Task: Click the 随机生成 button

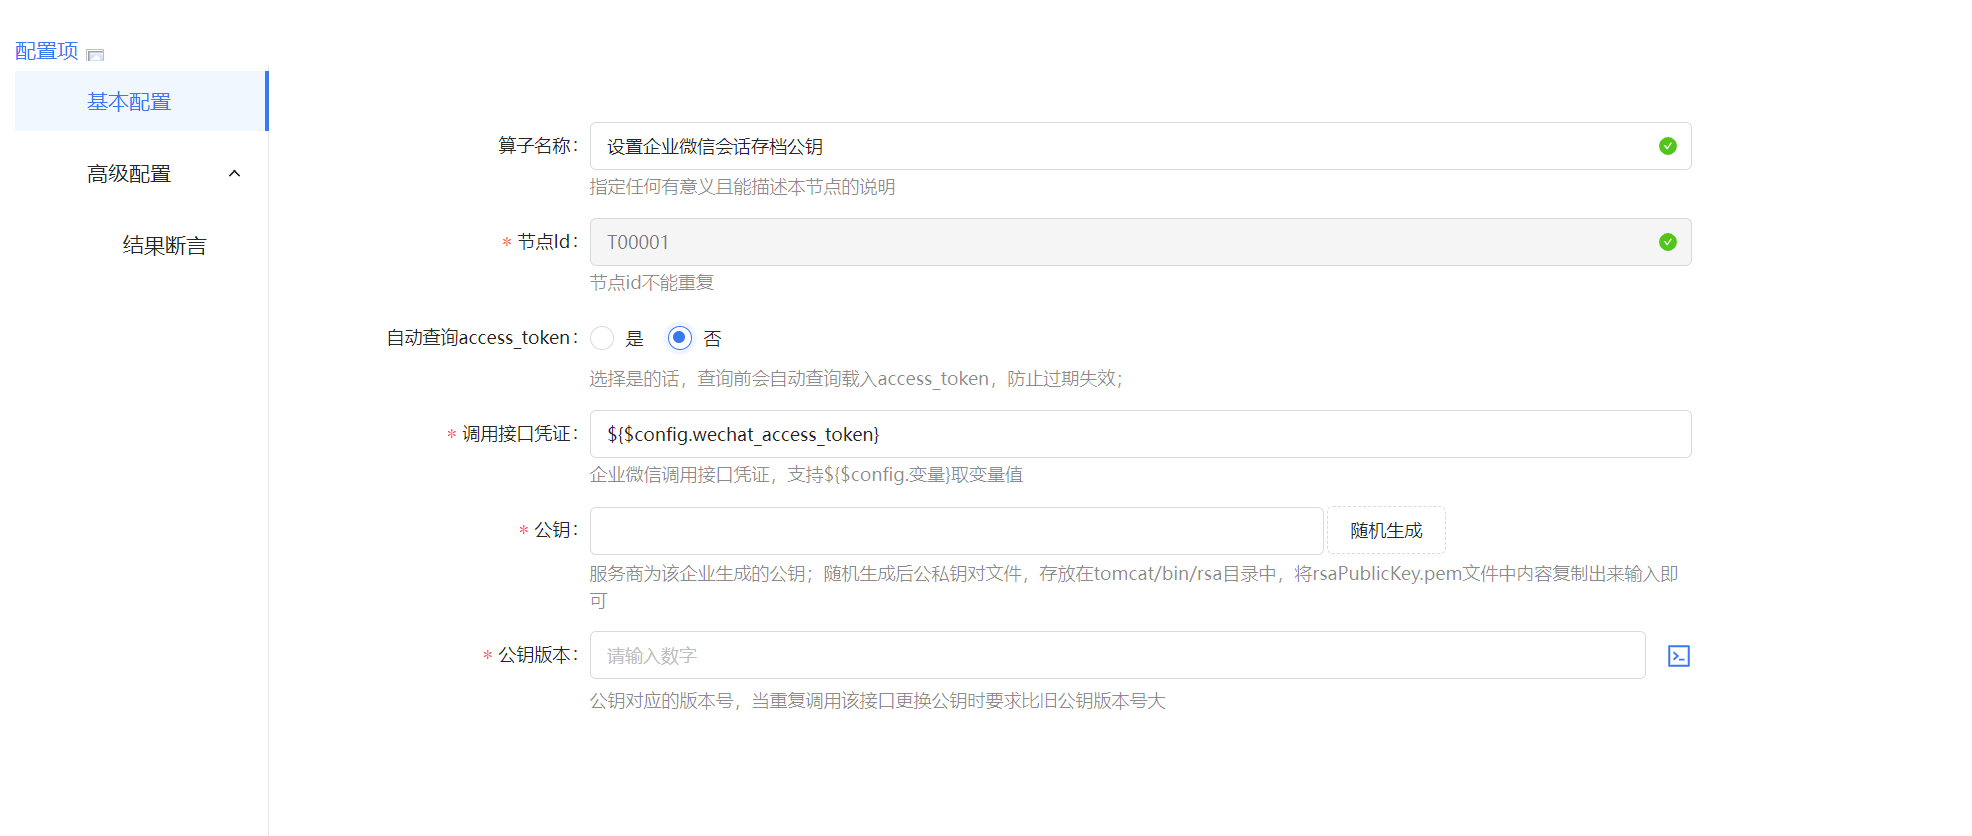Action: coord(1385,531)
